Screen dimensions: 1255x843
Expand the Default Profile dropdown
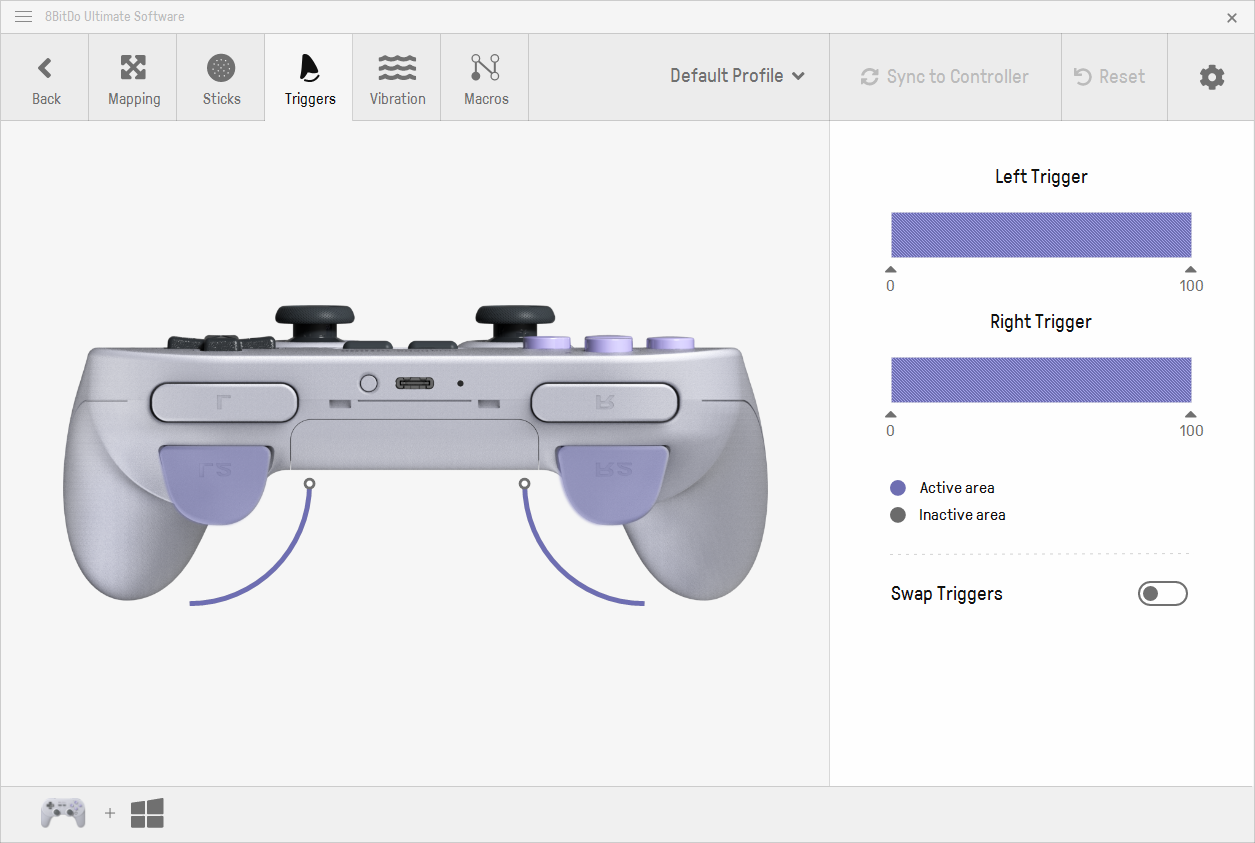click(738, 76)
